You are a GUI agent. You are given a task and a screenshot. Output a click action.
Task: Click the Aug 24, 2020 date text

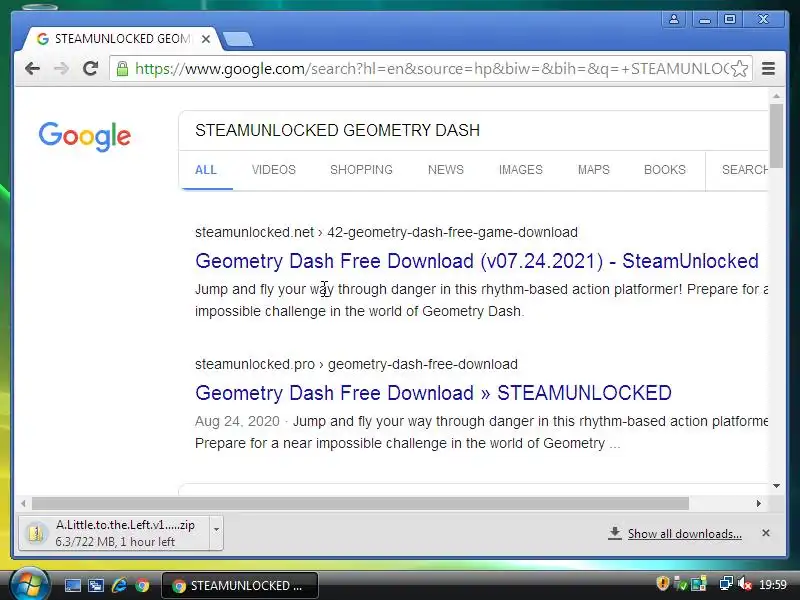(237, 421)
